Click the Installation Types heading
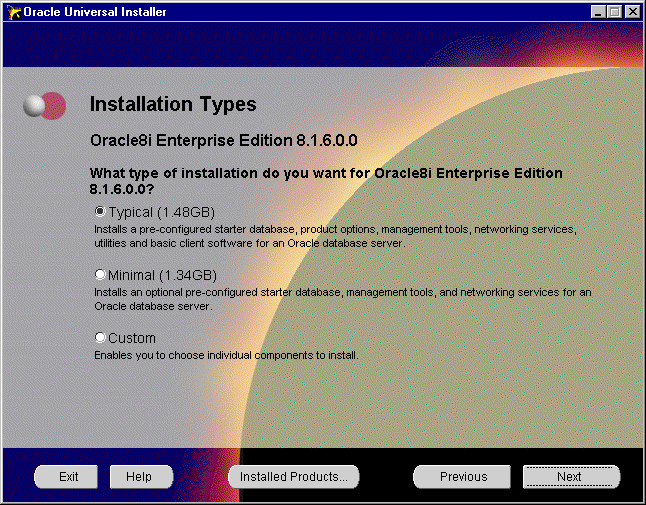Screen dimensions: 646x505 (x=173, y=104)
